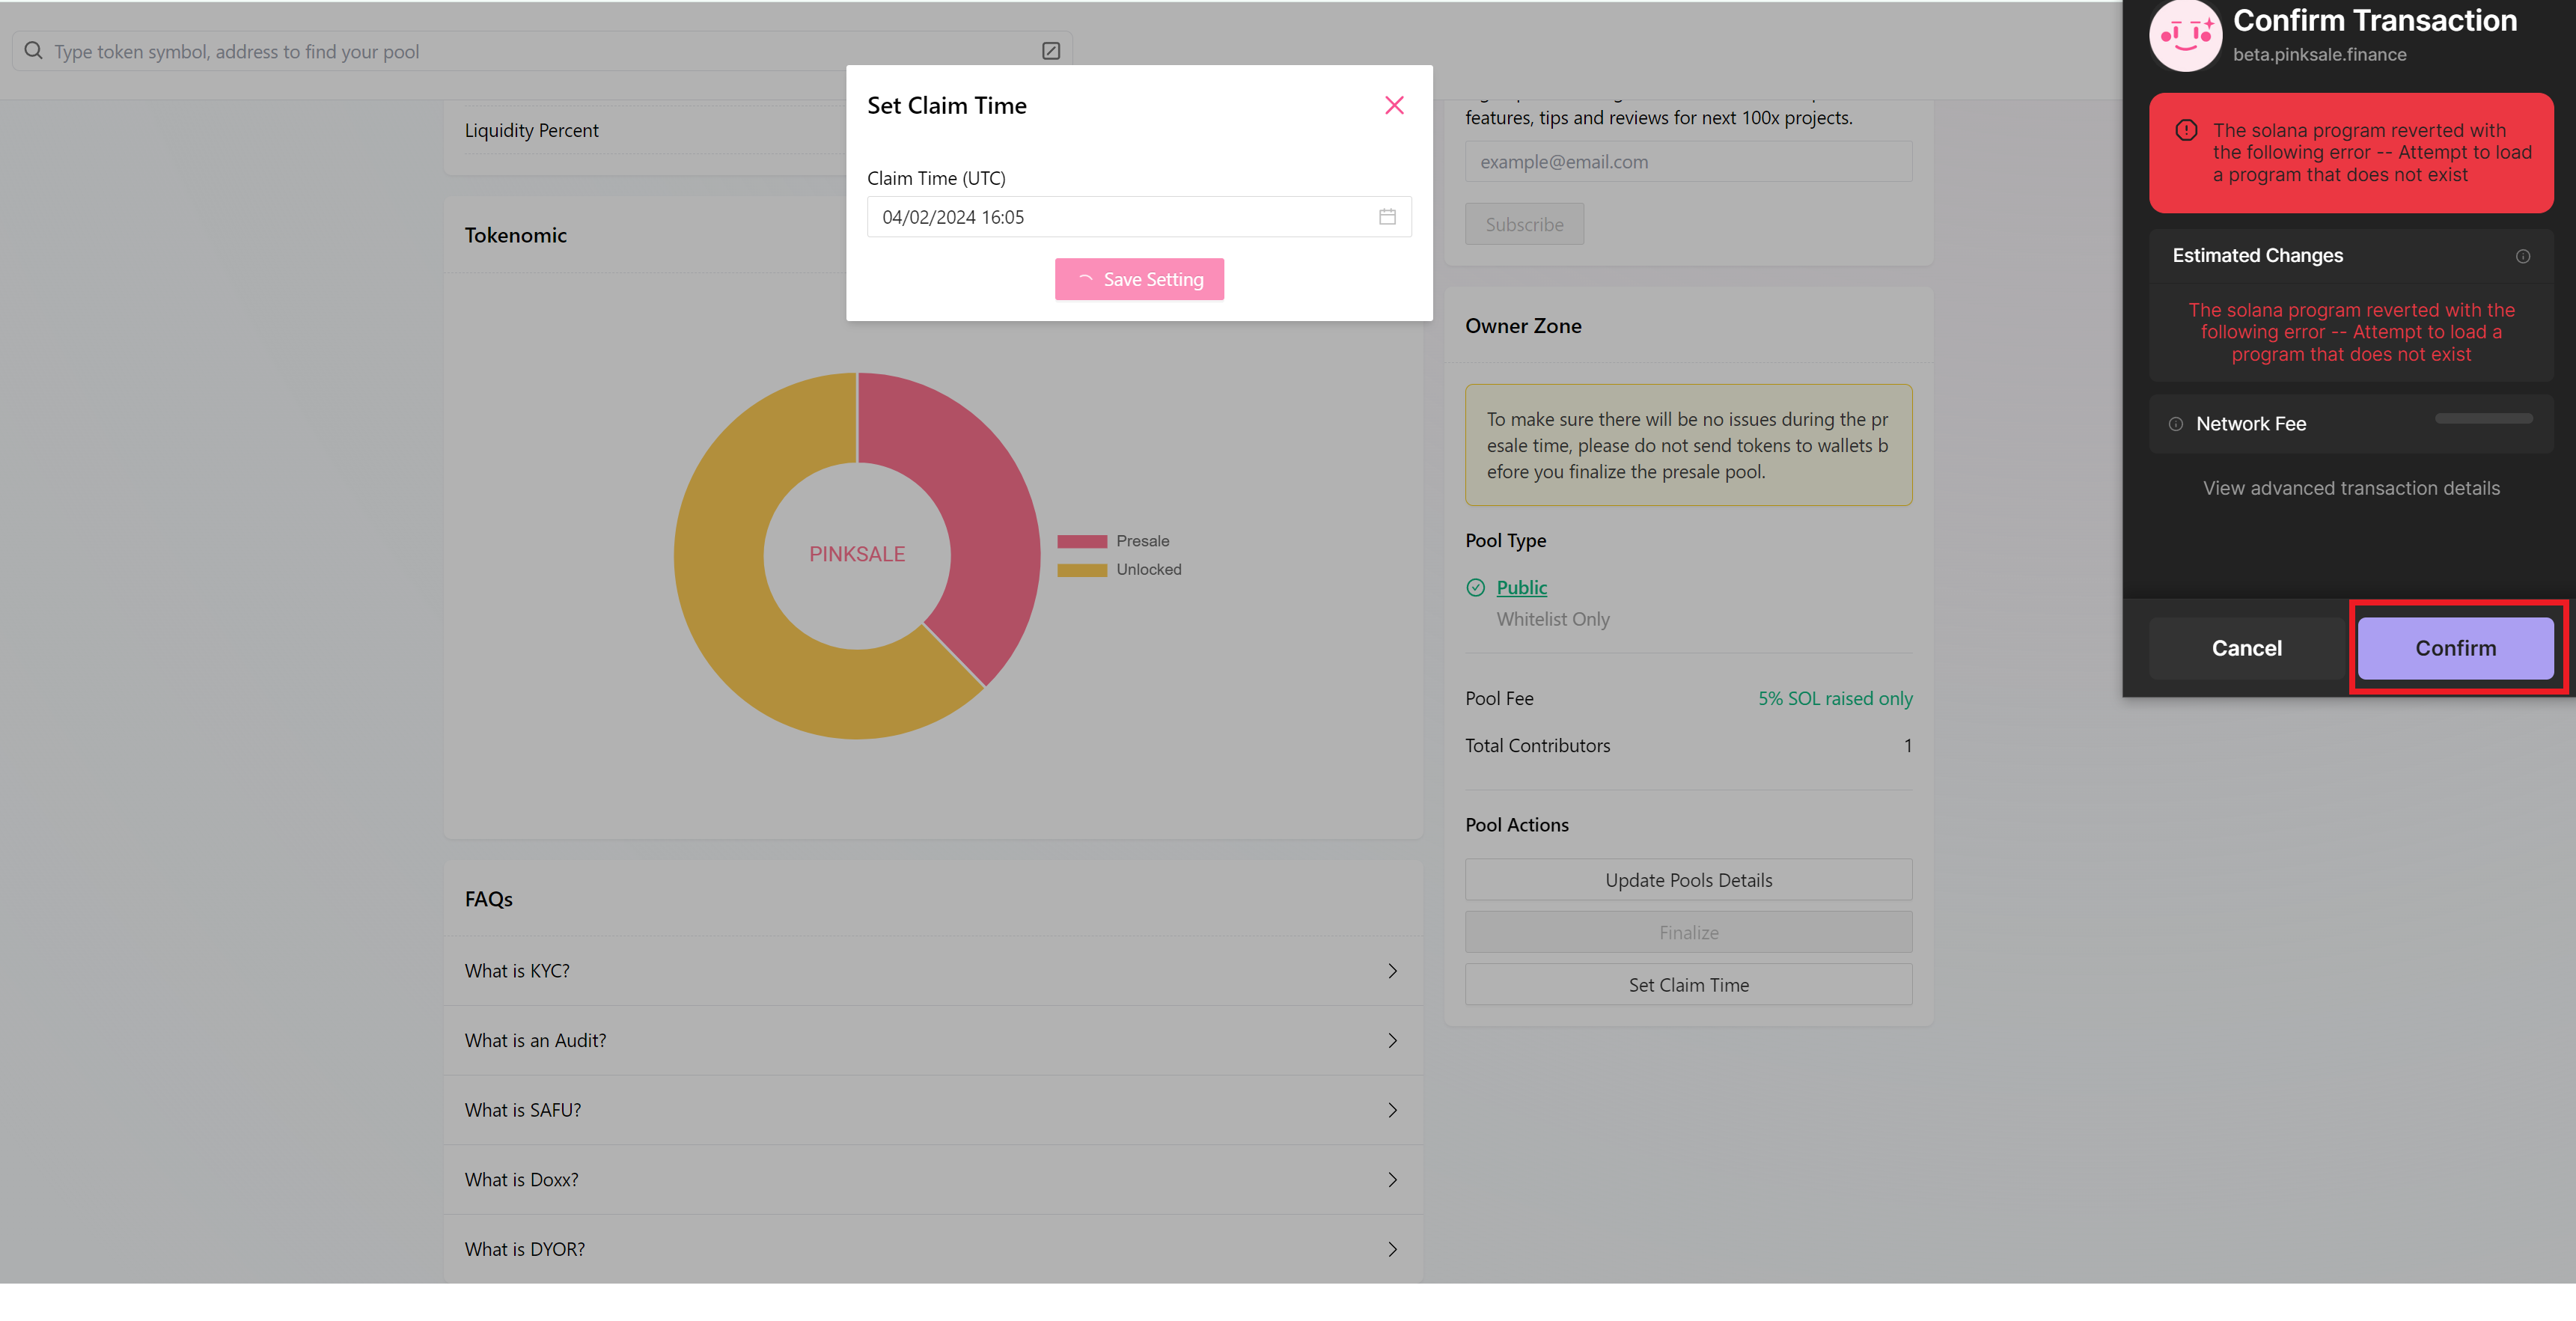The width and height of the screenshot is (2576, 1321).
Task: Click the PinkSale wallet avatar icon
Action: tap(2186, 35)
